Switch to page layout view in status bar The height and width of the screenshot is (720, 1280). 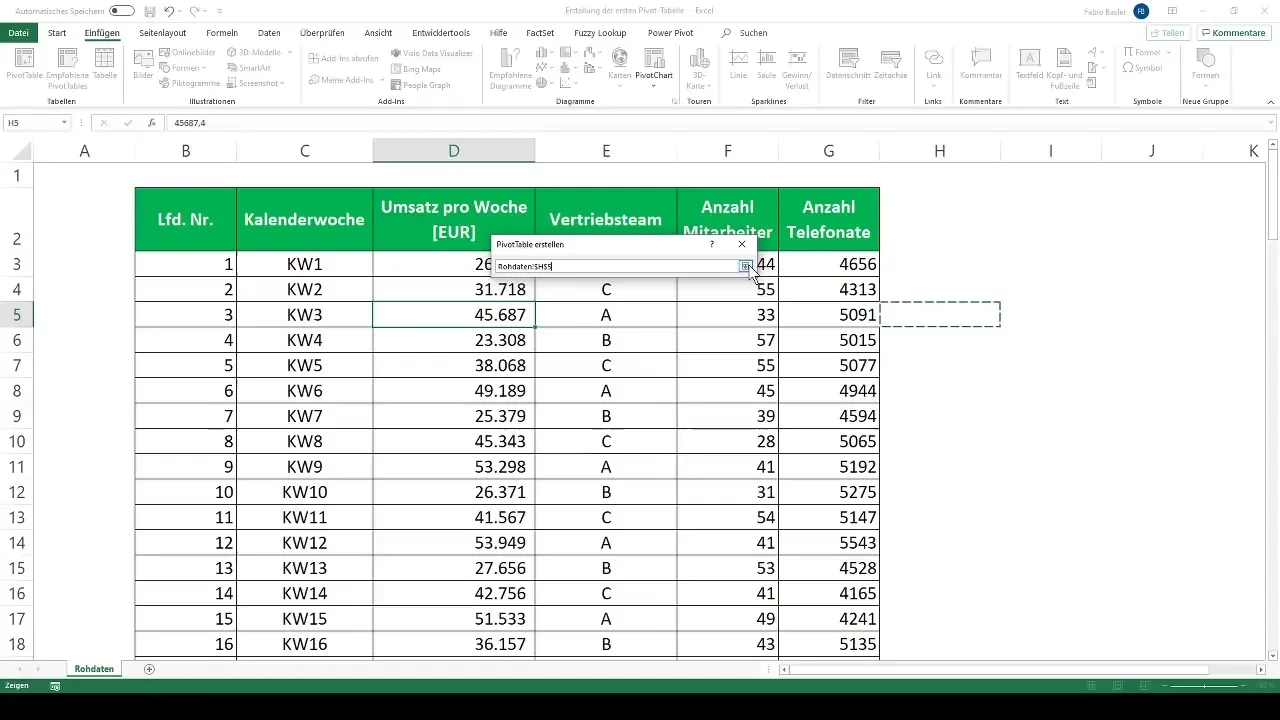point(1118,686)
